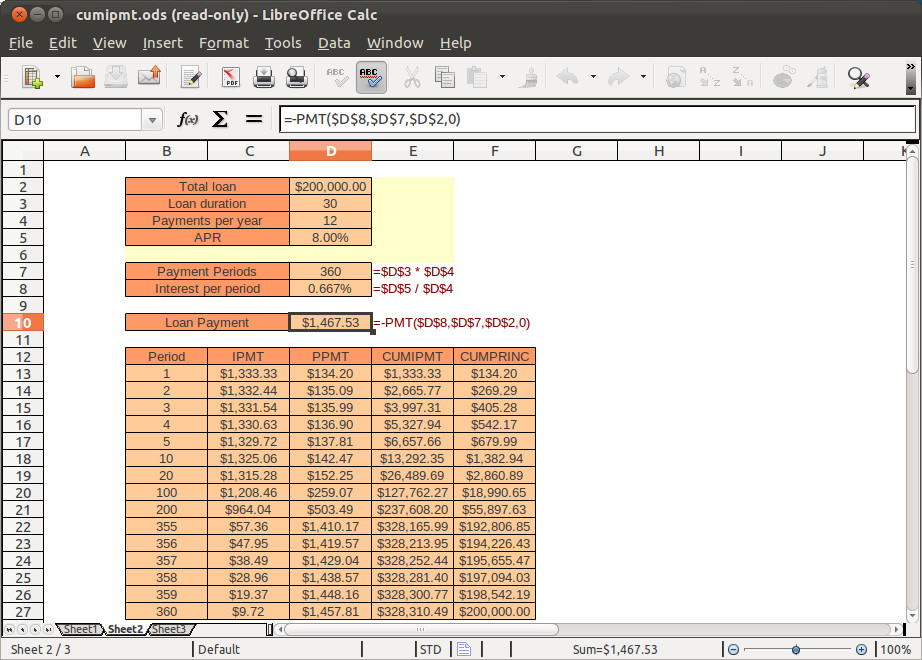Switch to the Sheet3 tab
922x660 pixels.
click(169, 629)
